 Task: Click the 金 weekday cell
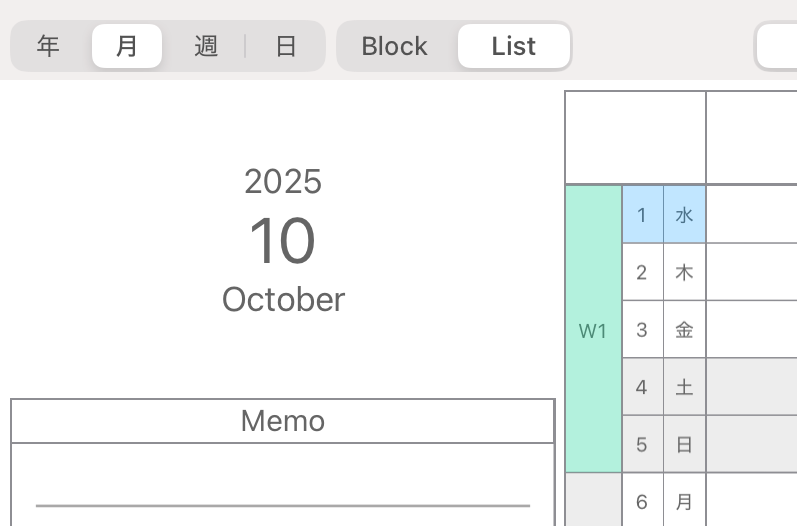pos(684,330)
